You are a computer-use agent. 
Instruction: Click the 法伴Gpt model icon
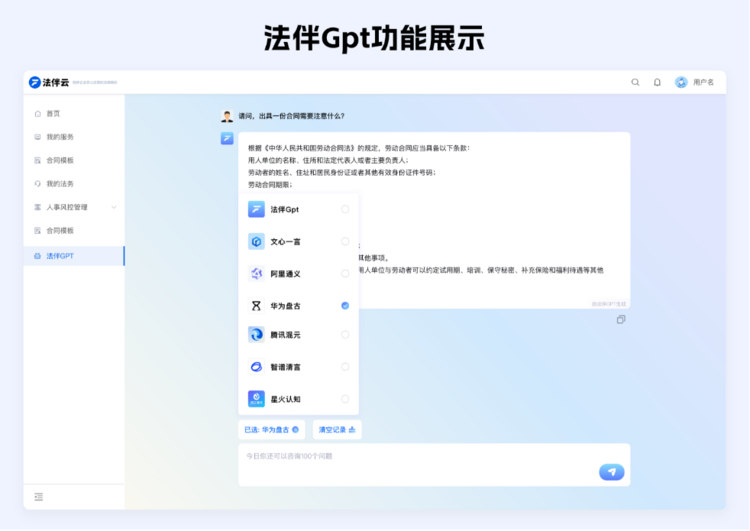click(256, 209)
